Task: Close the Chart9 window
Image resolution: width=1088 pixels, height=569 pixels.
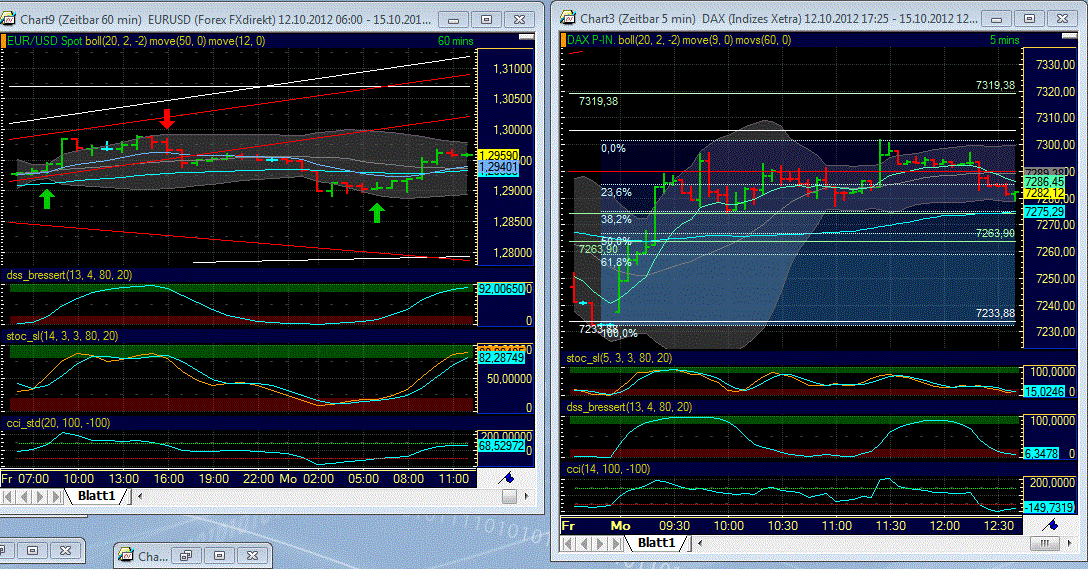Action: (x=520, y=19)
